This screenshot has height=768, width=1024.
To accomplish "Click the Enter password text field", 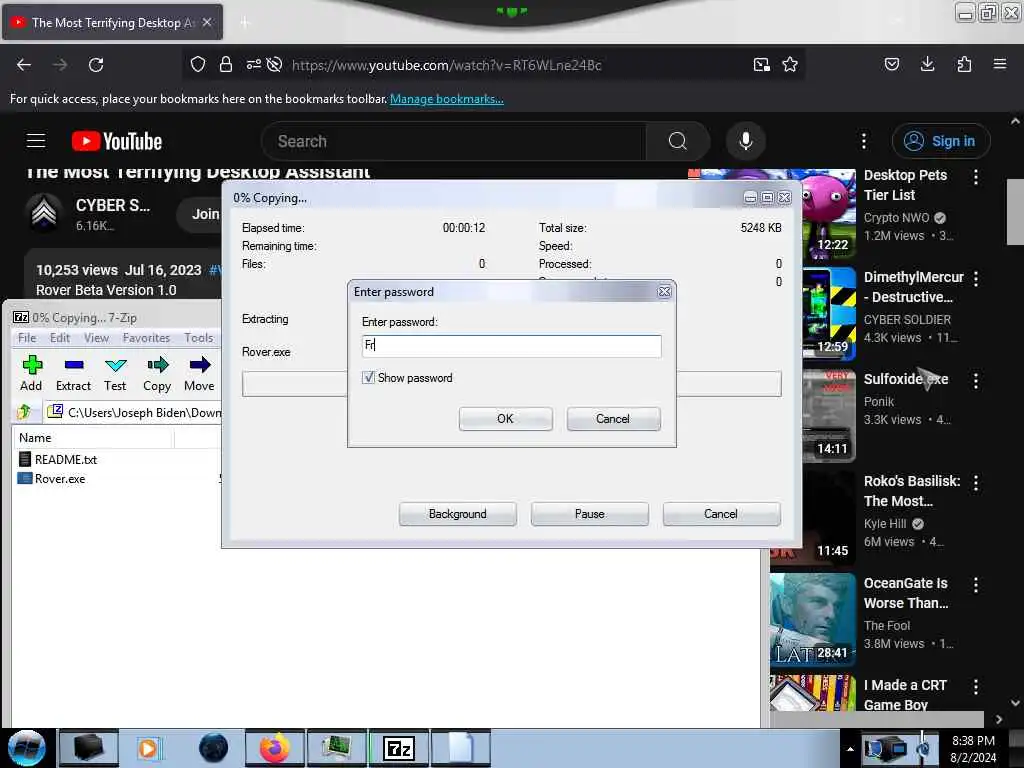I will coord(511,345).
